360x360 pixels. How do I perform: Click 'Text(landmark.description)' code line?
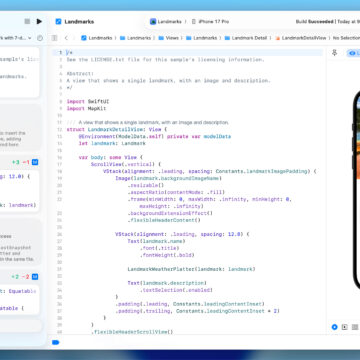[167, 283]
